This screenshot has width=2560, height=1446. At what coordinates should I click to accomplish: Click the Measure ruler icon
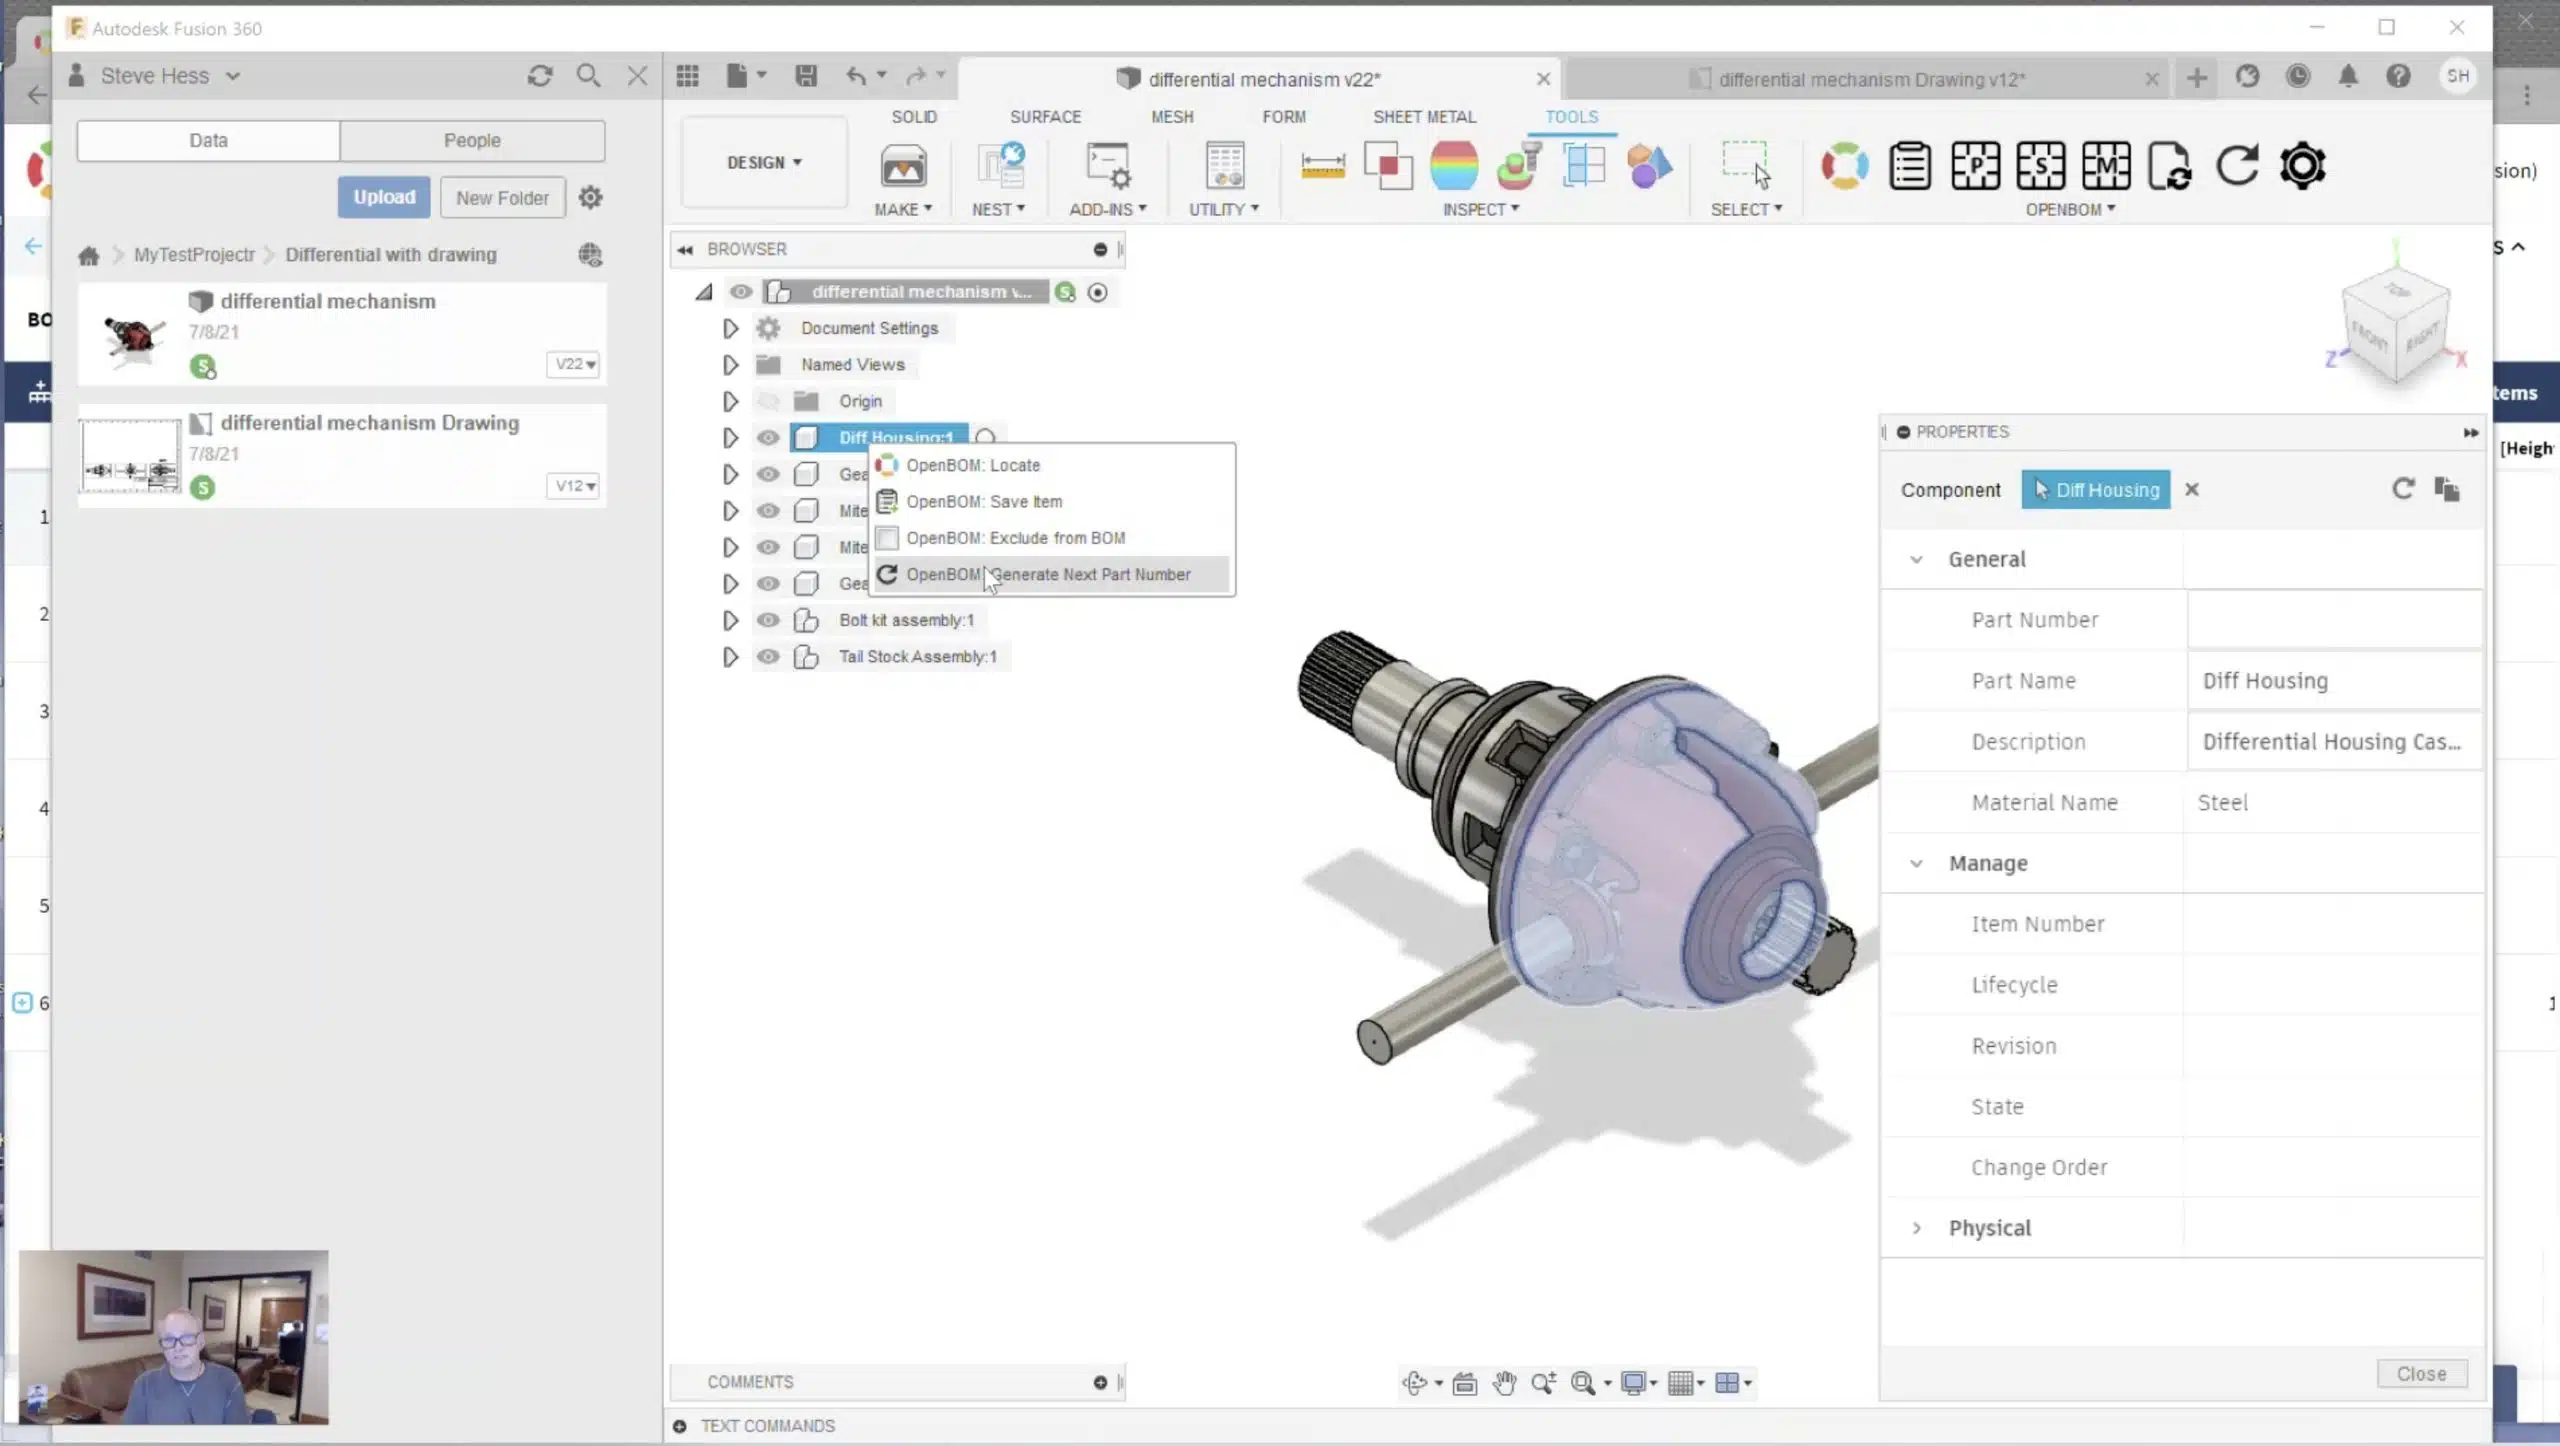click(1322, 166)
